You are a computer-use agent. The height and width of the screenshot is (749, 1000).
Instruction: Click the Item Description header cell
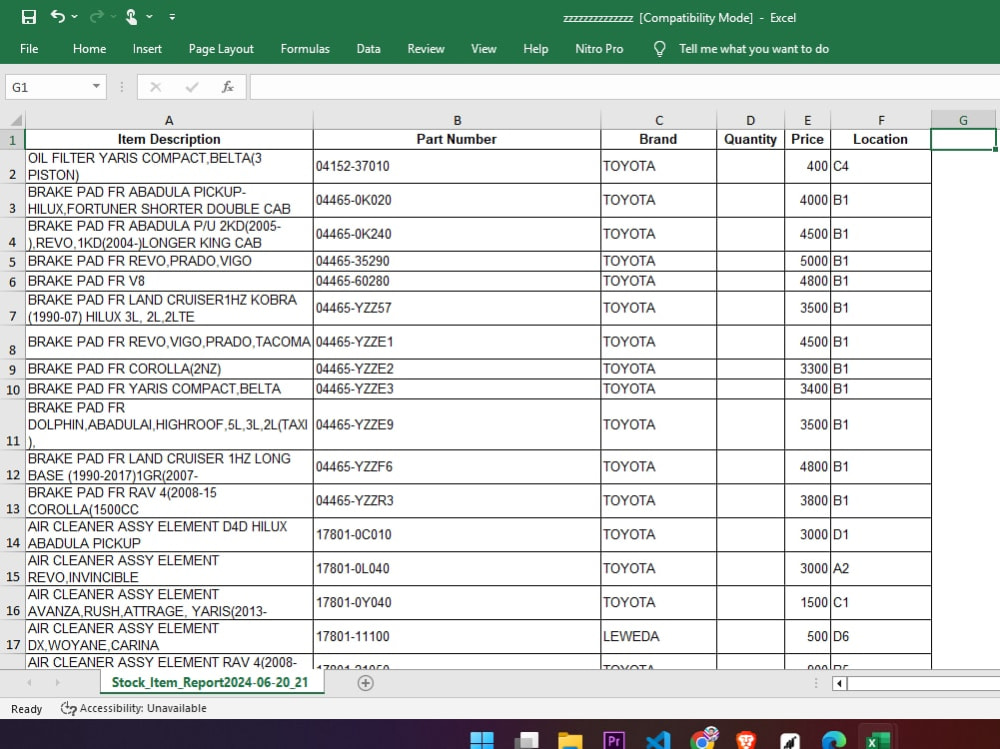click(169, 140)
